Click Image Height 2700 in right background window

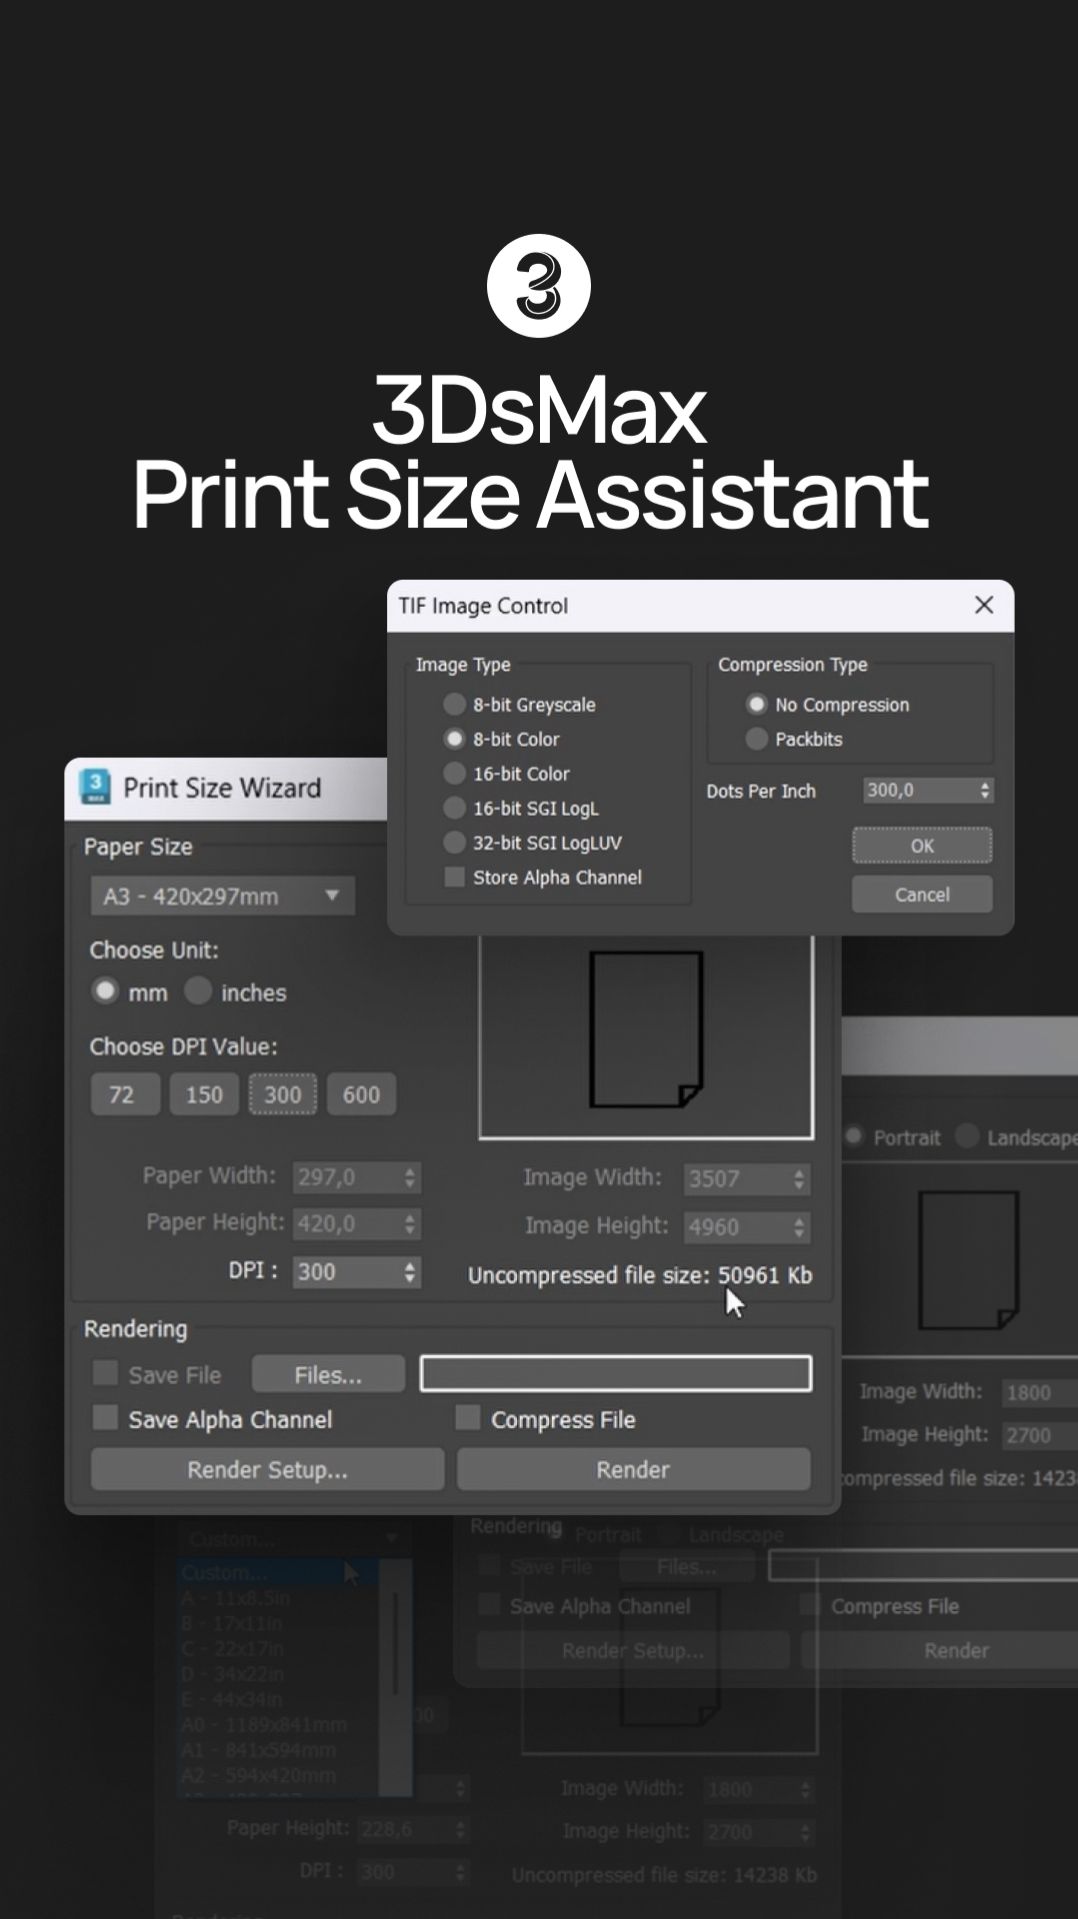point(1039,1435)
